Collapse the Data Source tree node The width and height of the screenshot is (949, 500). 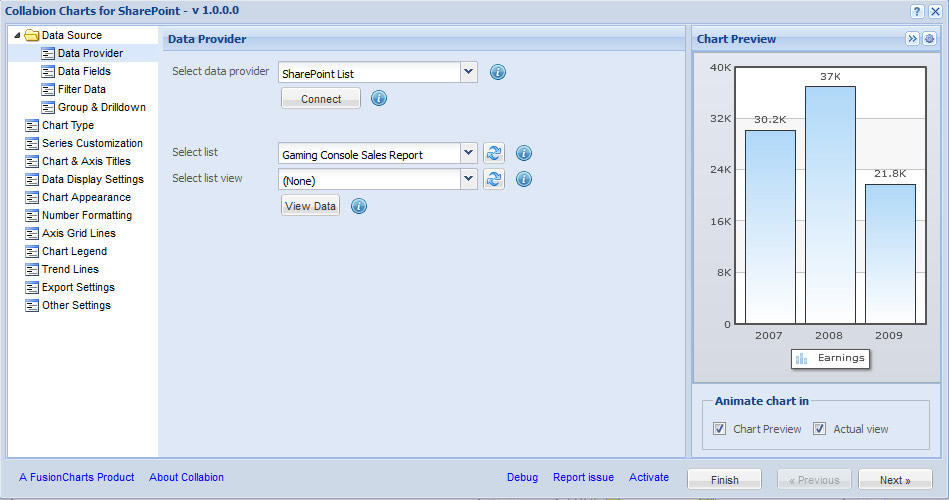coord(17,35)
